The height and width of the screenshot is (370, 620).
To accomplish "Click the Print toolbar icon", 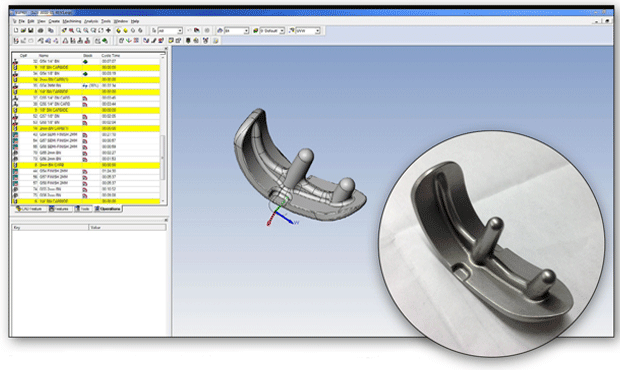I will pyautogui.click(x=40, y=30).
